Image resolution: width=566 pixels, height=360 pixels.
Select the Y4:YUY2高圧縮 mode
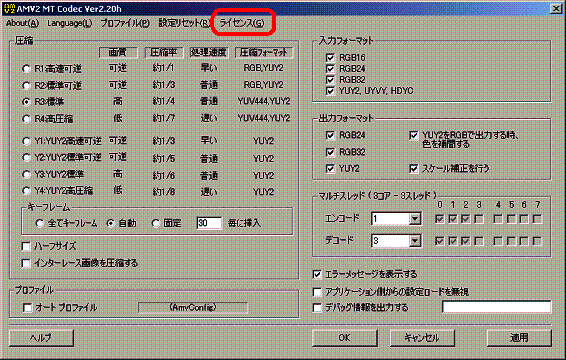[x=26, y=191]
